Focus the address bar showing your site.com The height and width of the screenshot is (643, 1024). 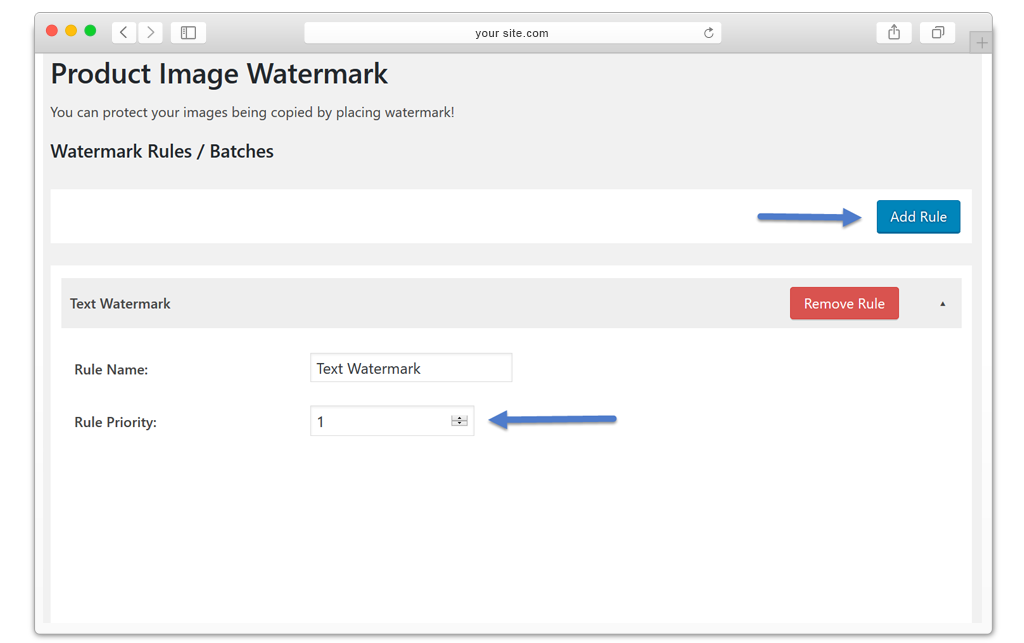coord(513,33)
